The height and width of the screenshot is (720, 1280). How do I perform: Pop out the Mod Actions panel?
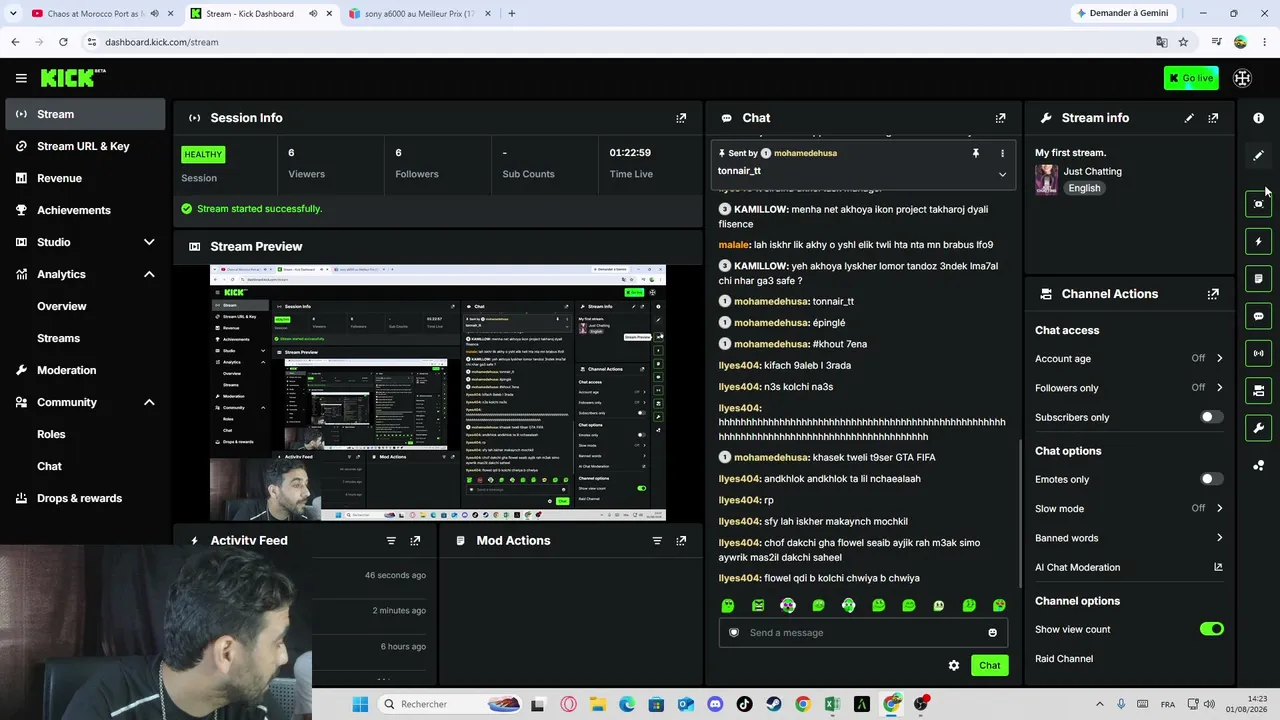pyautogui.click(x=681, y=541)
